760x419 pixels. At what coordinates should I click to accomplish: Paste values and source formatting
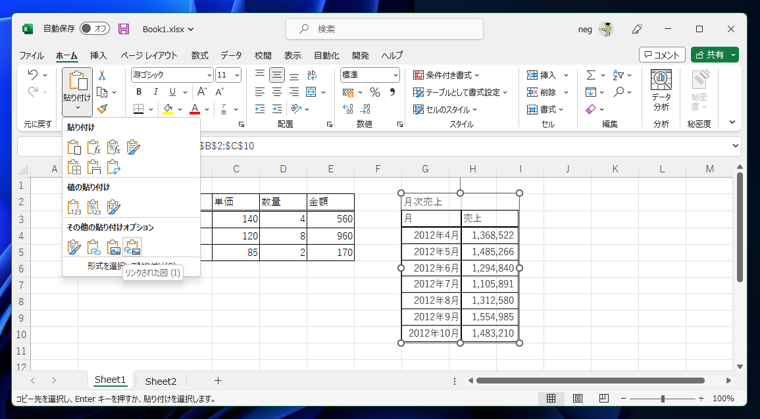coord(113,207)
